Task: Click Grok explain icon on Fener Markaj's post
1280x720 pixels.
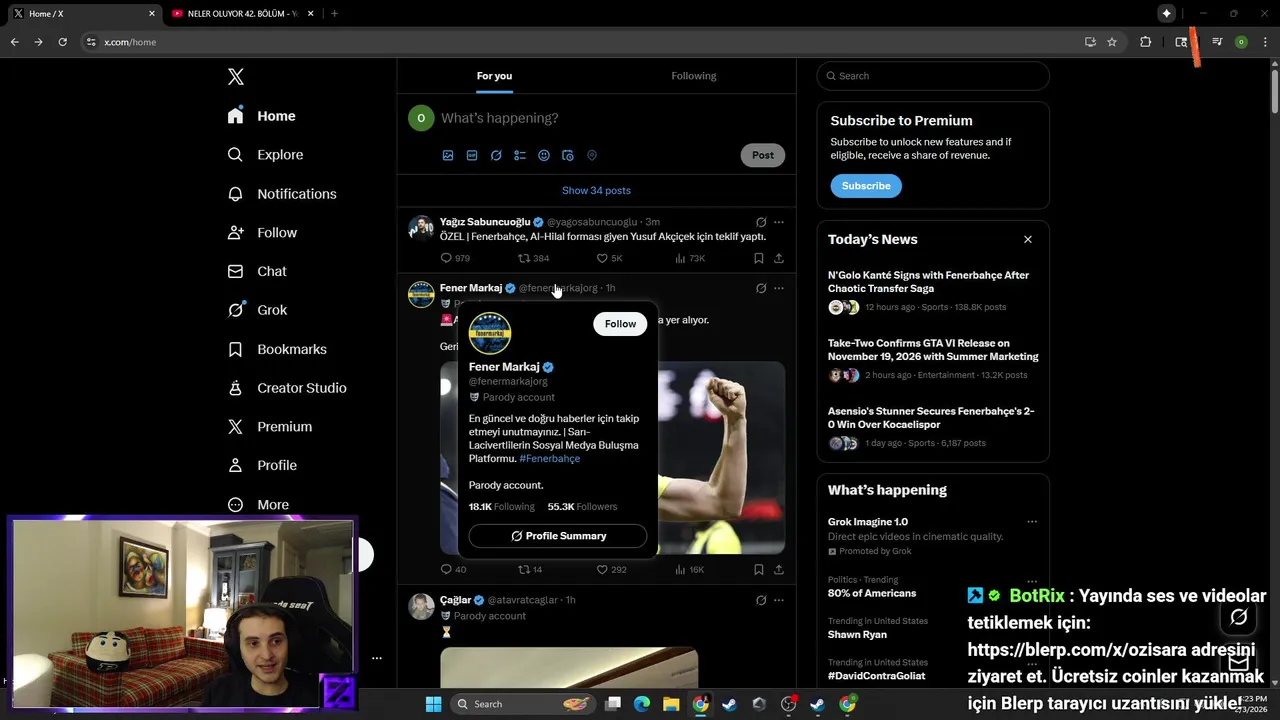Action: point(761,288)
